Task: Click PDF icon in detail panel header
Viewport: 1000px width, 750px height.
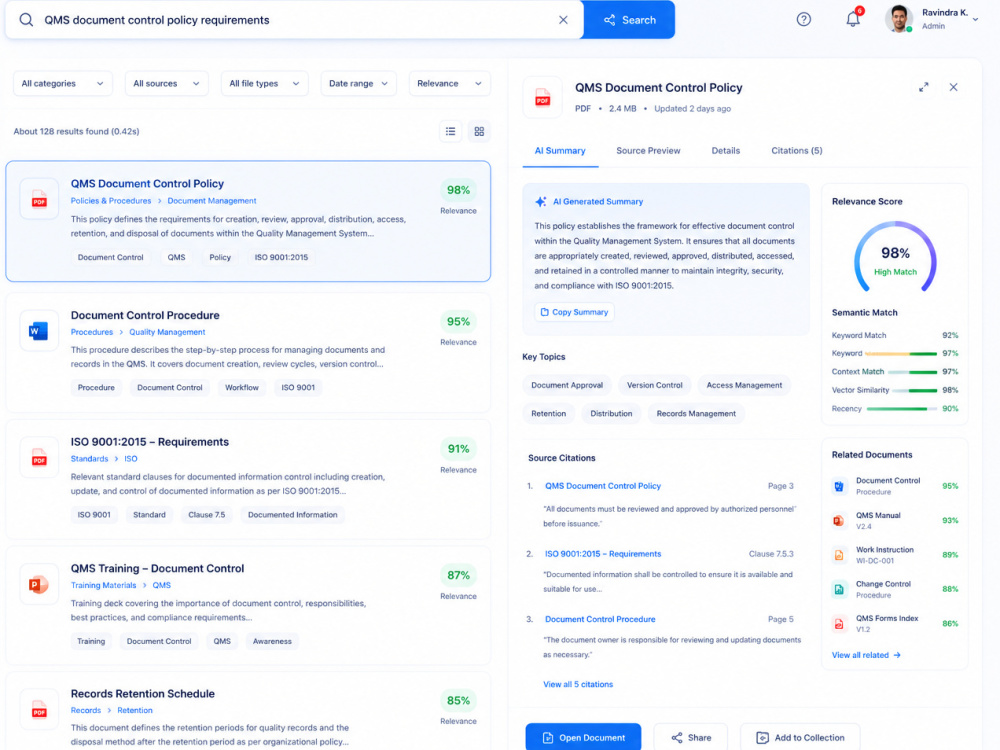Action: tap(543, 98)
